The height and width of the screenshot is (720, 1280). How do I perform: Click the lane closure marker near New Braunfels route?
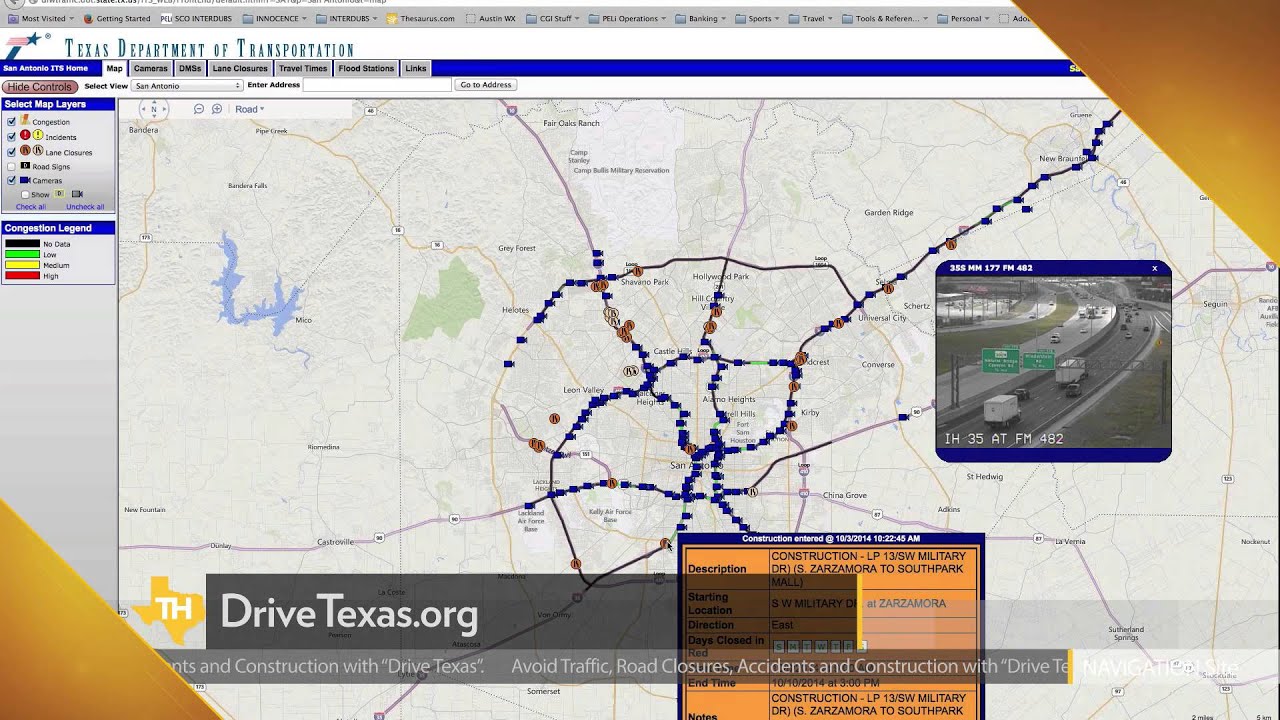point(951,243)
